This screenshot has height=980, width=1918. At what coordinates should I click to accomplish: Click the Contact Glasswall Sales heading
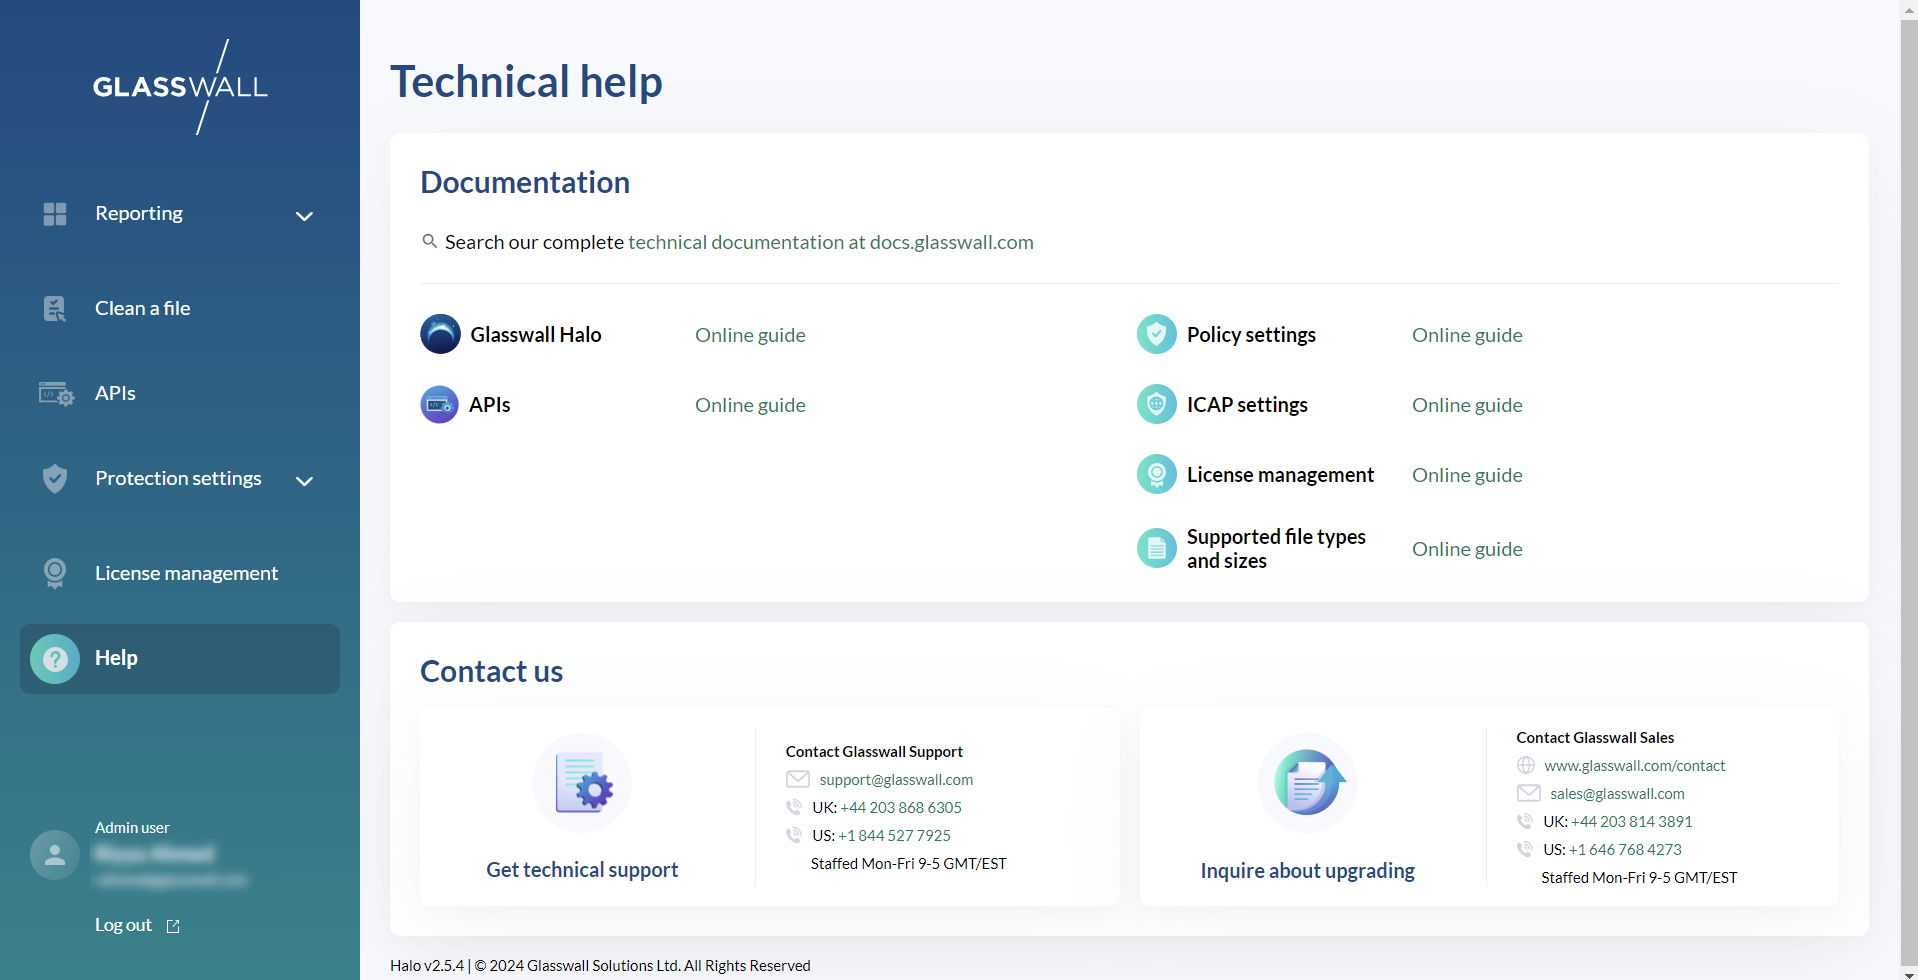1595,738
